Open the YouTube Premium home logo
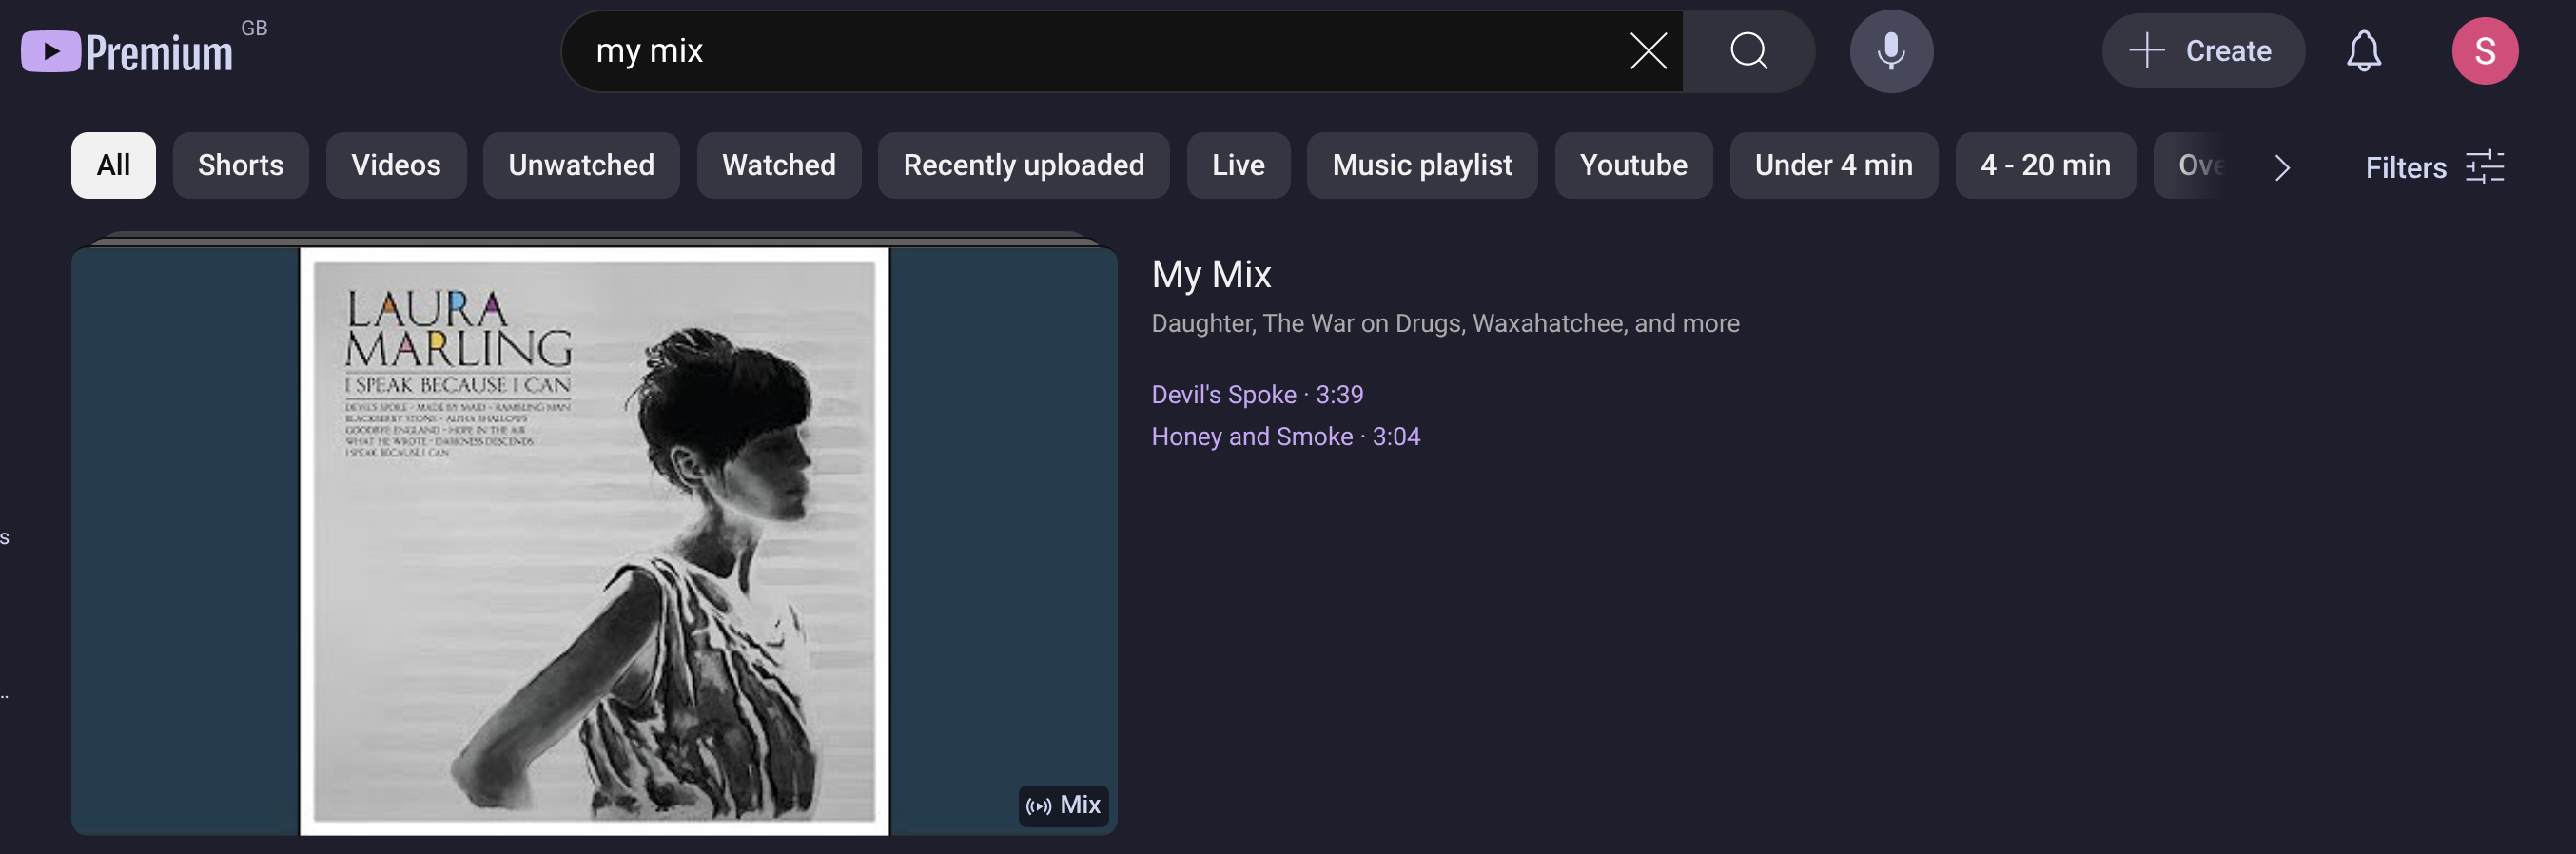 pyautogui.click(x=127, y=51)
